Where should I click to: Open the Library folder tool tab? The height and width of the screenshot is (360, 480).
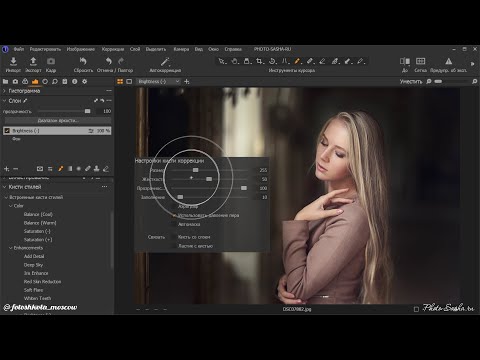pos(5,81)
